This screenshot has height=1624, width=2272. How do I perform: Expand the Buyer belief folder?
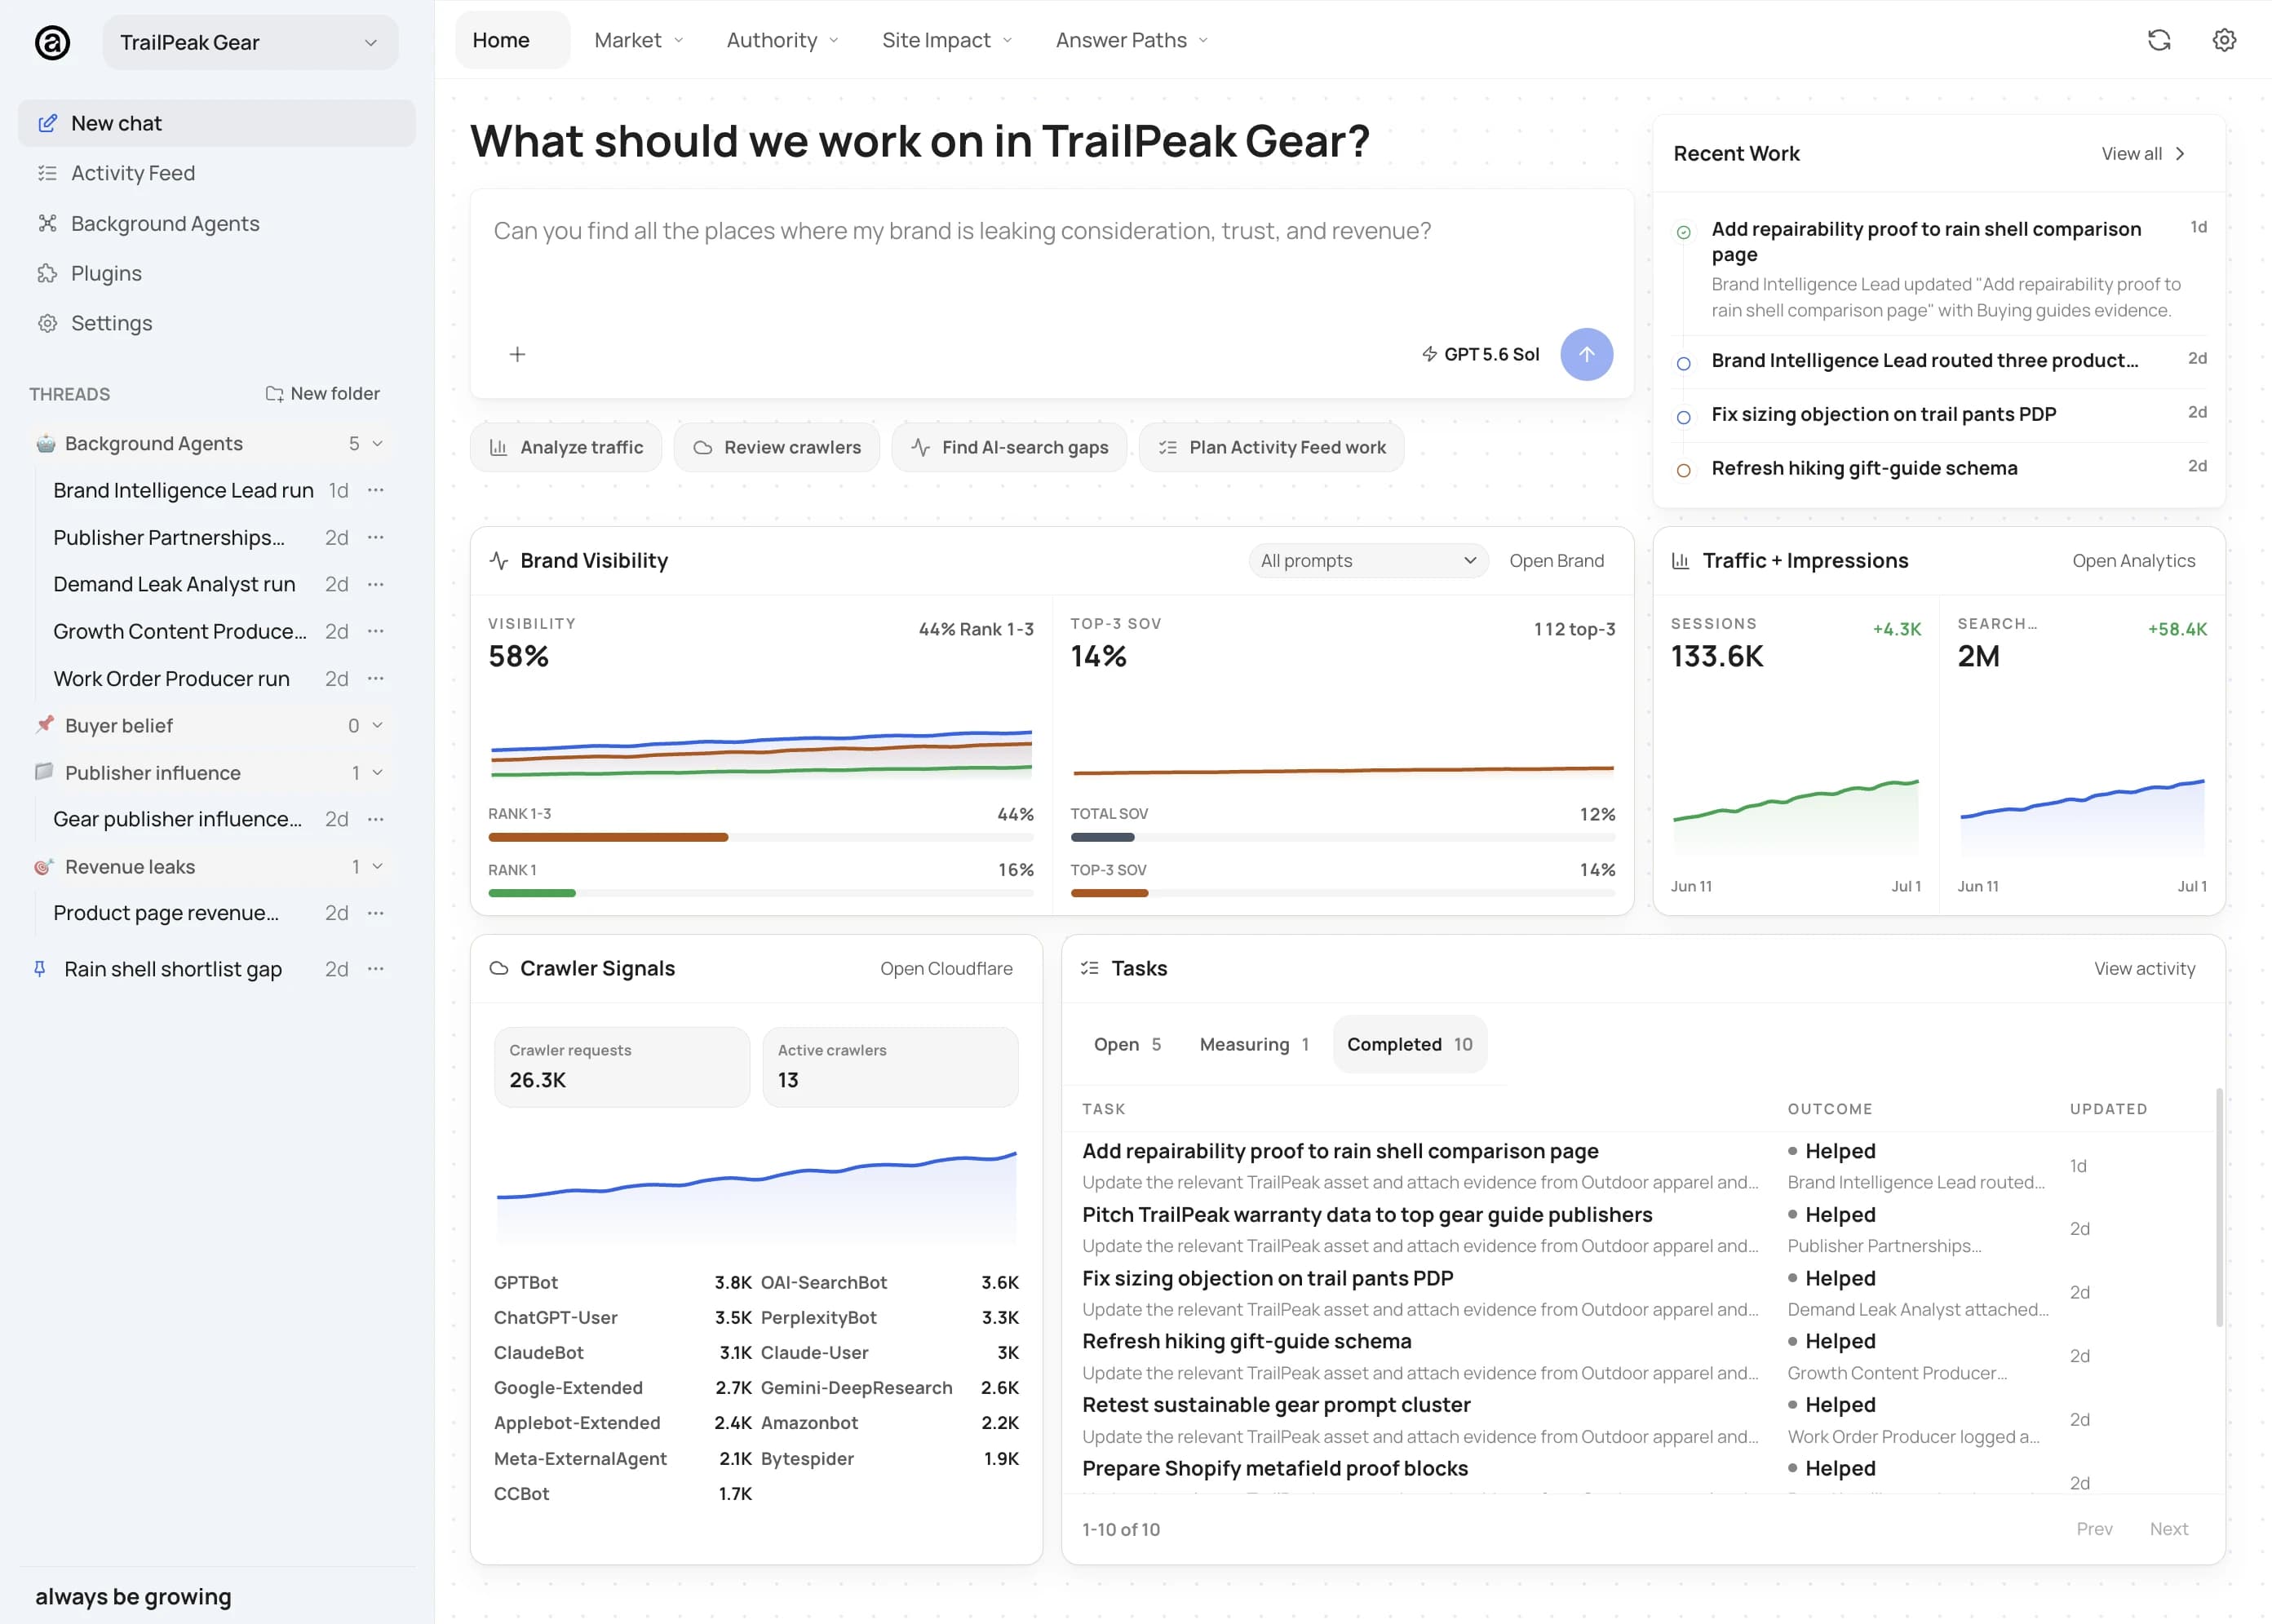378,725
